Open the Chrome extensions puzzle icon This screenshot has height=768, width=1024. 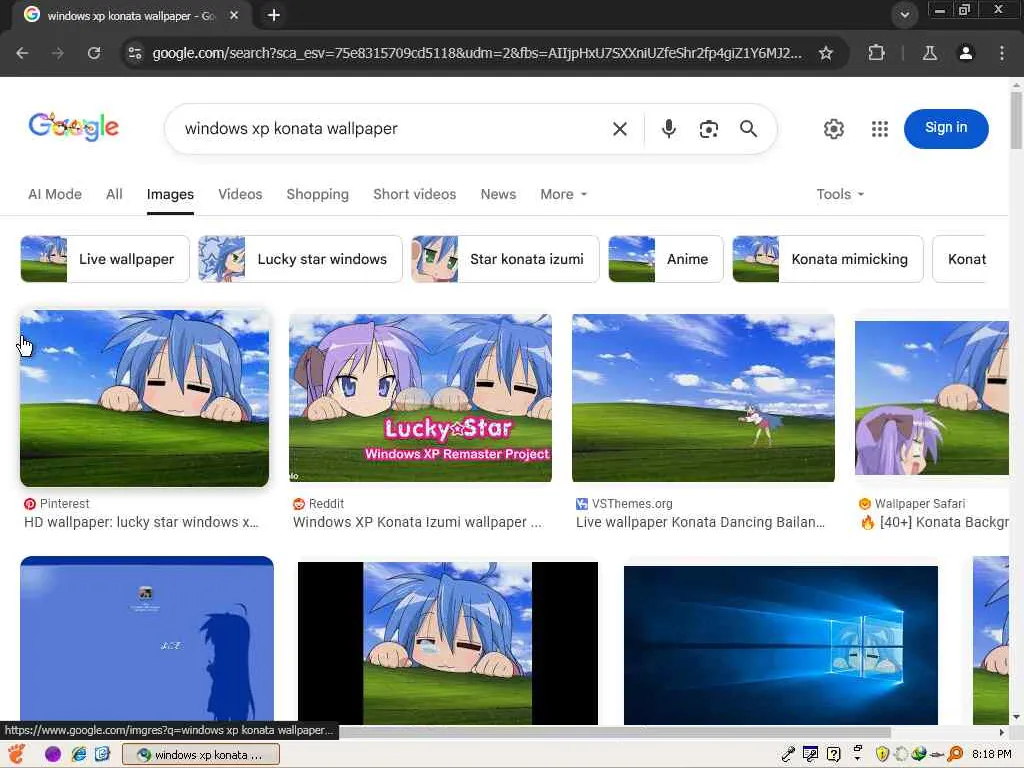pos(876,53)
